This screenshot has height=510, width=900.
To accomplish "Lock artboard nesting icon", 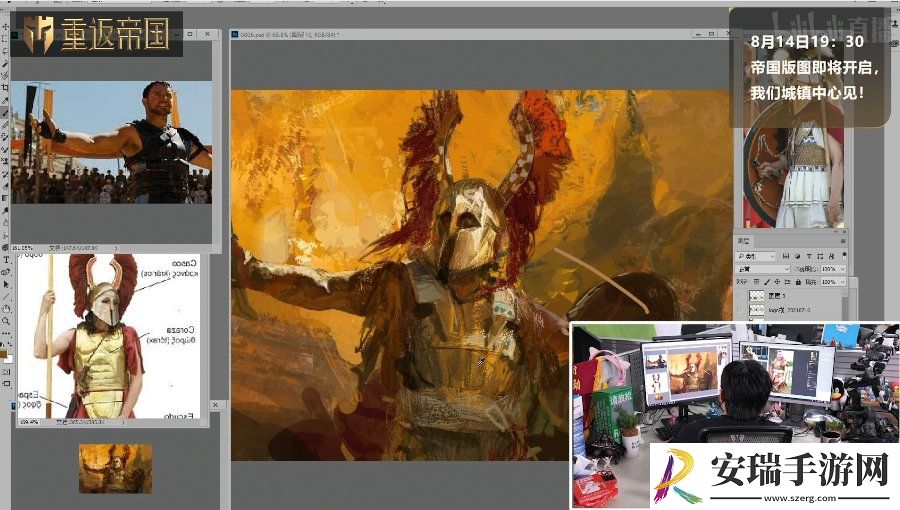I will [x=788, y=282].
